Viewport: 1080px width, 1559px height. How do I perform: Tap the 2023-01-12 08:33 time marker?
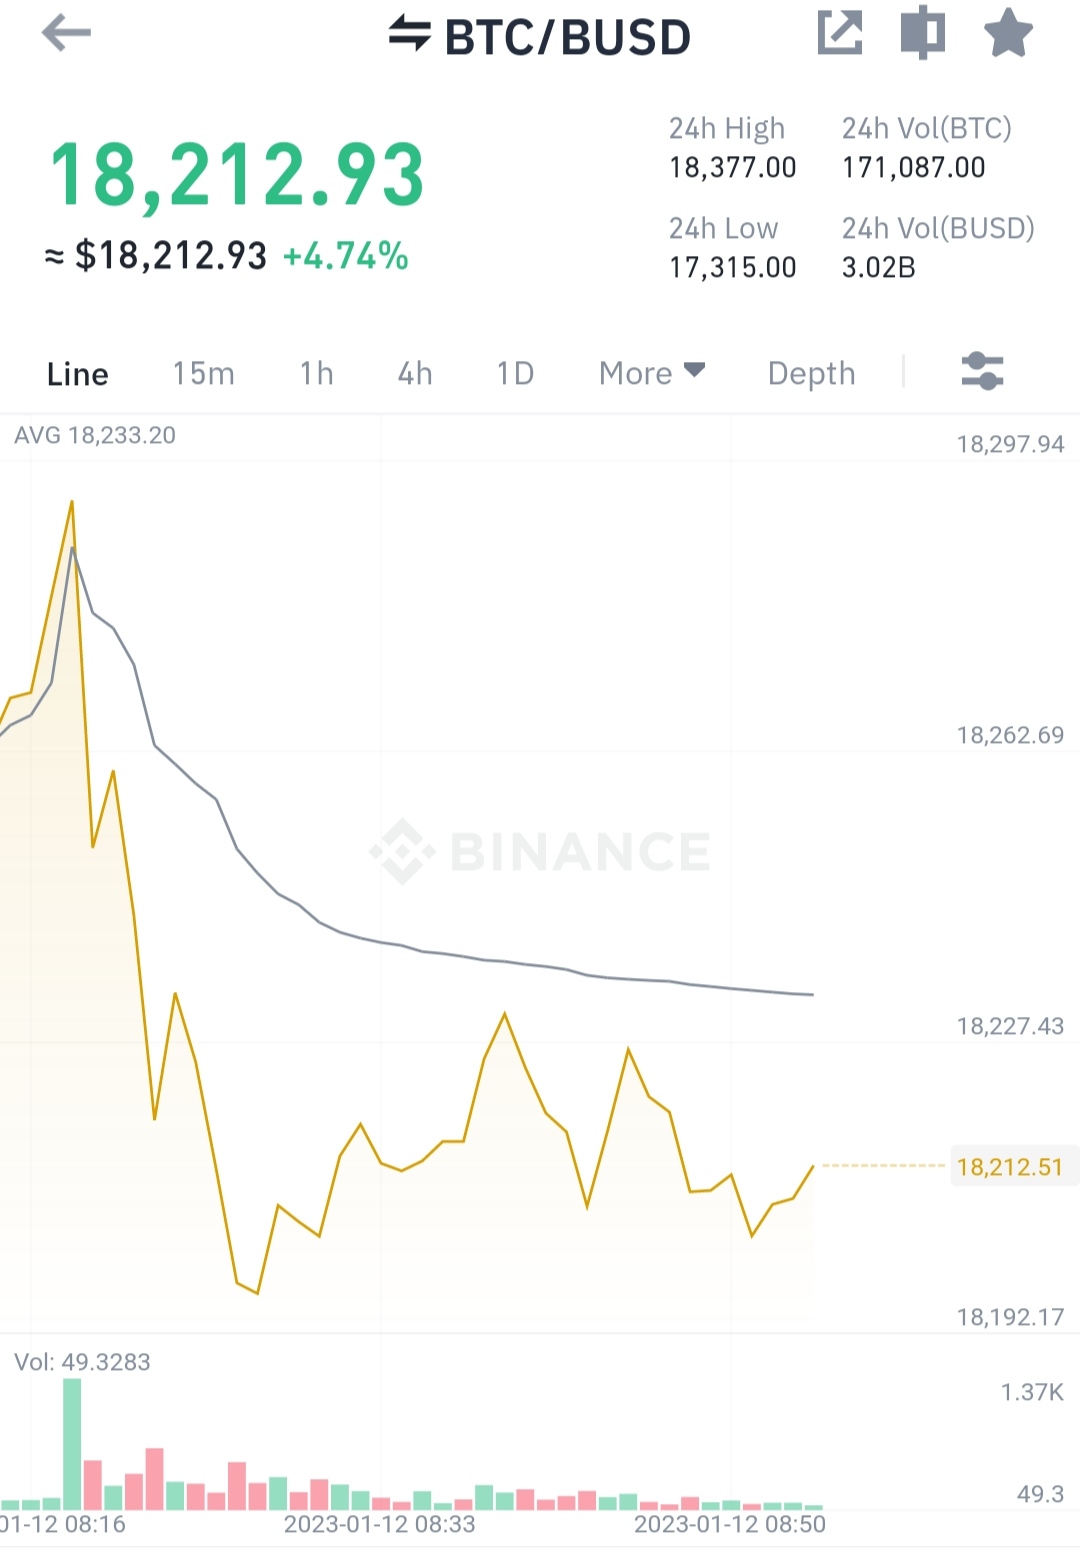point(380,1524)
